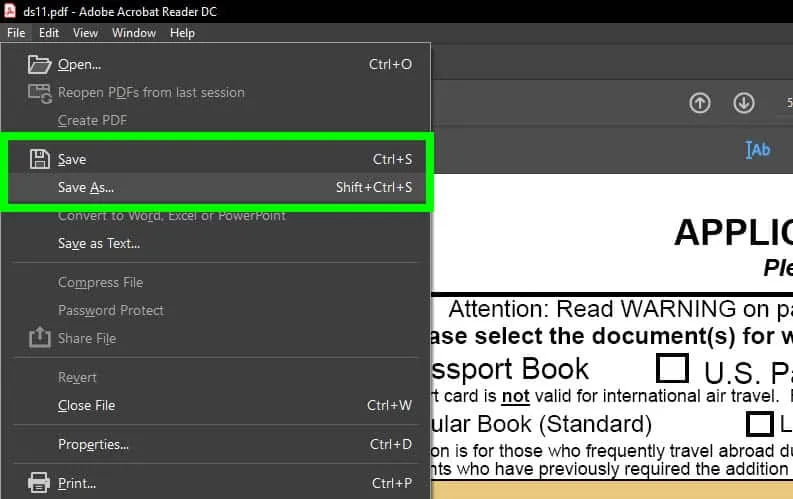Choose Open... from File menu
Screen dimensions: 793x499
(x=216, y=65)
